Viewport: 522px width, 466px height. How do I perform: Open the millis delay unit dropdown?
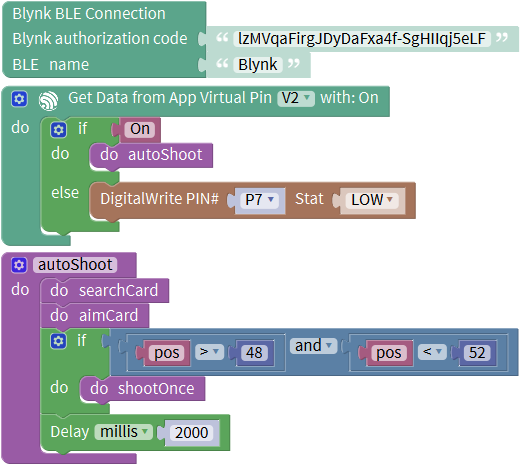123,432
